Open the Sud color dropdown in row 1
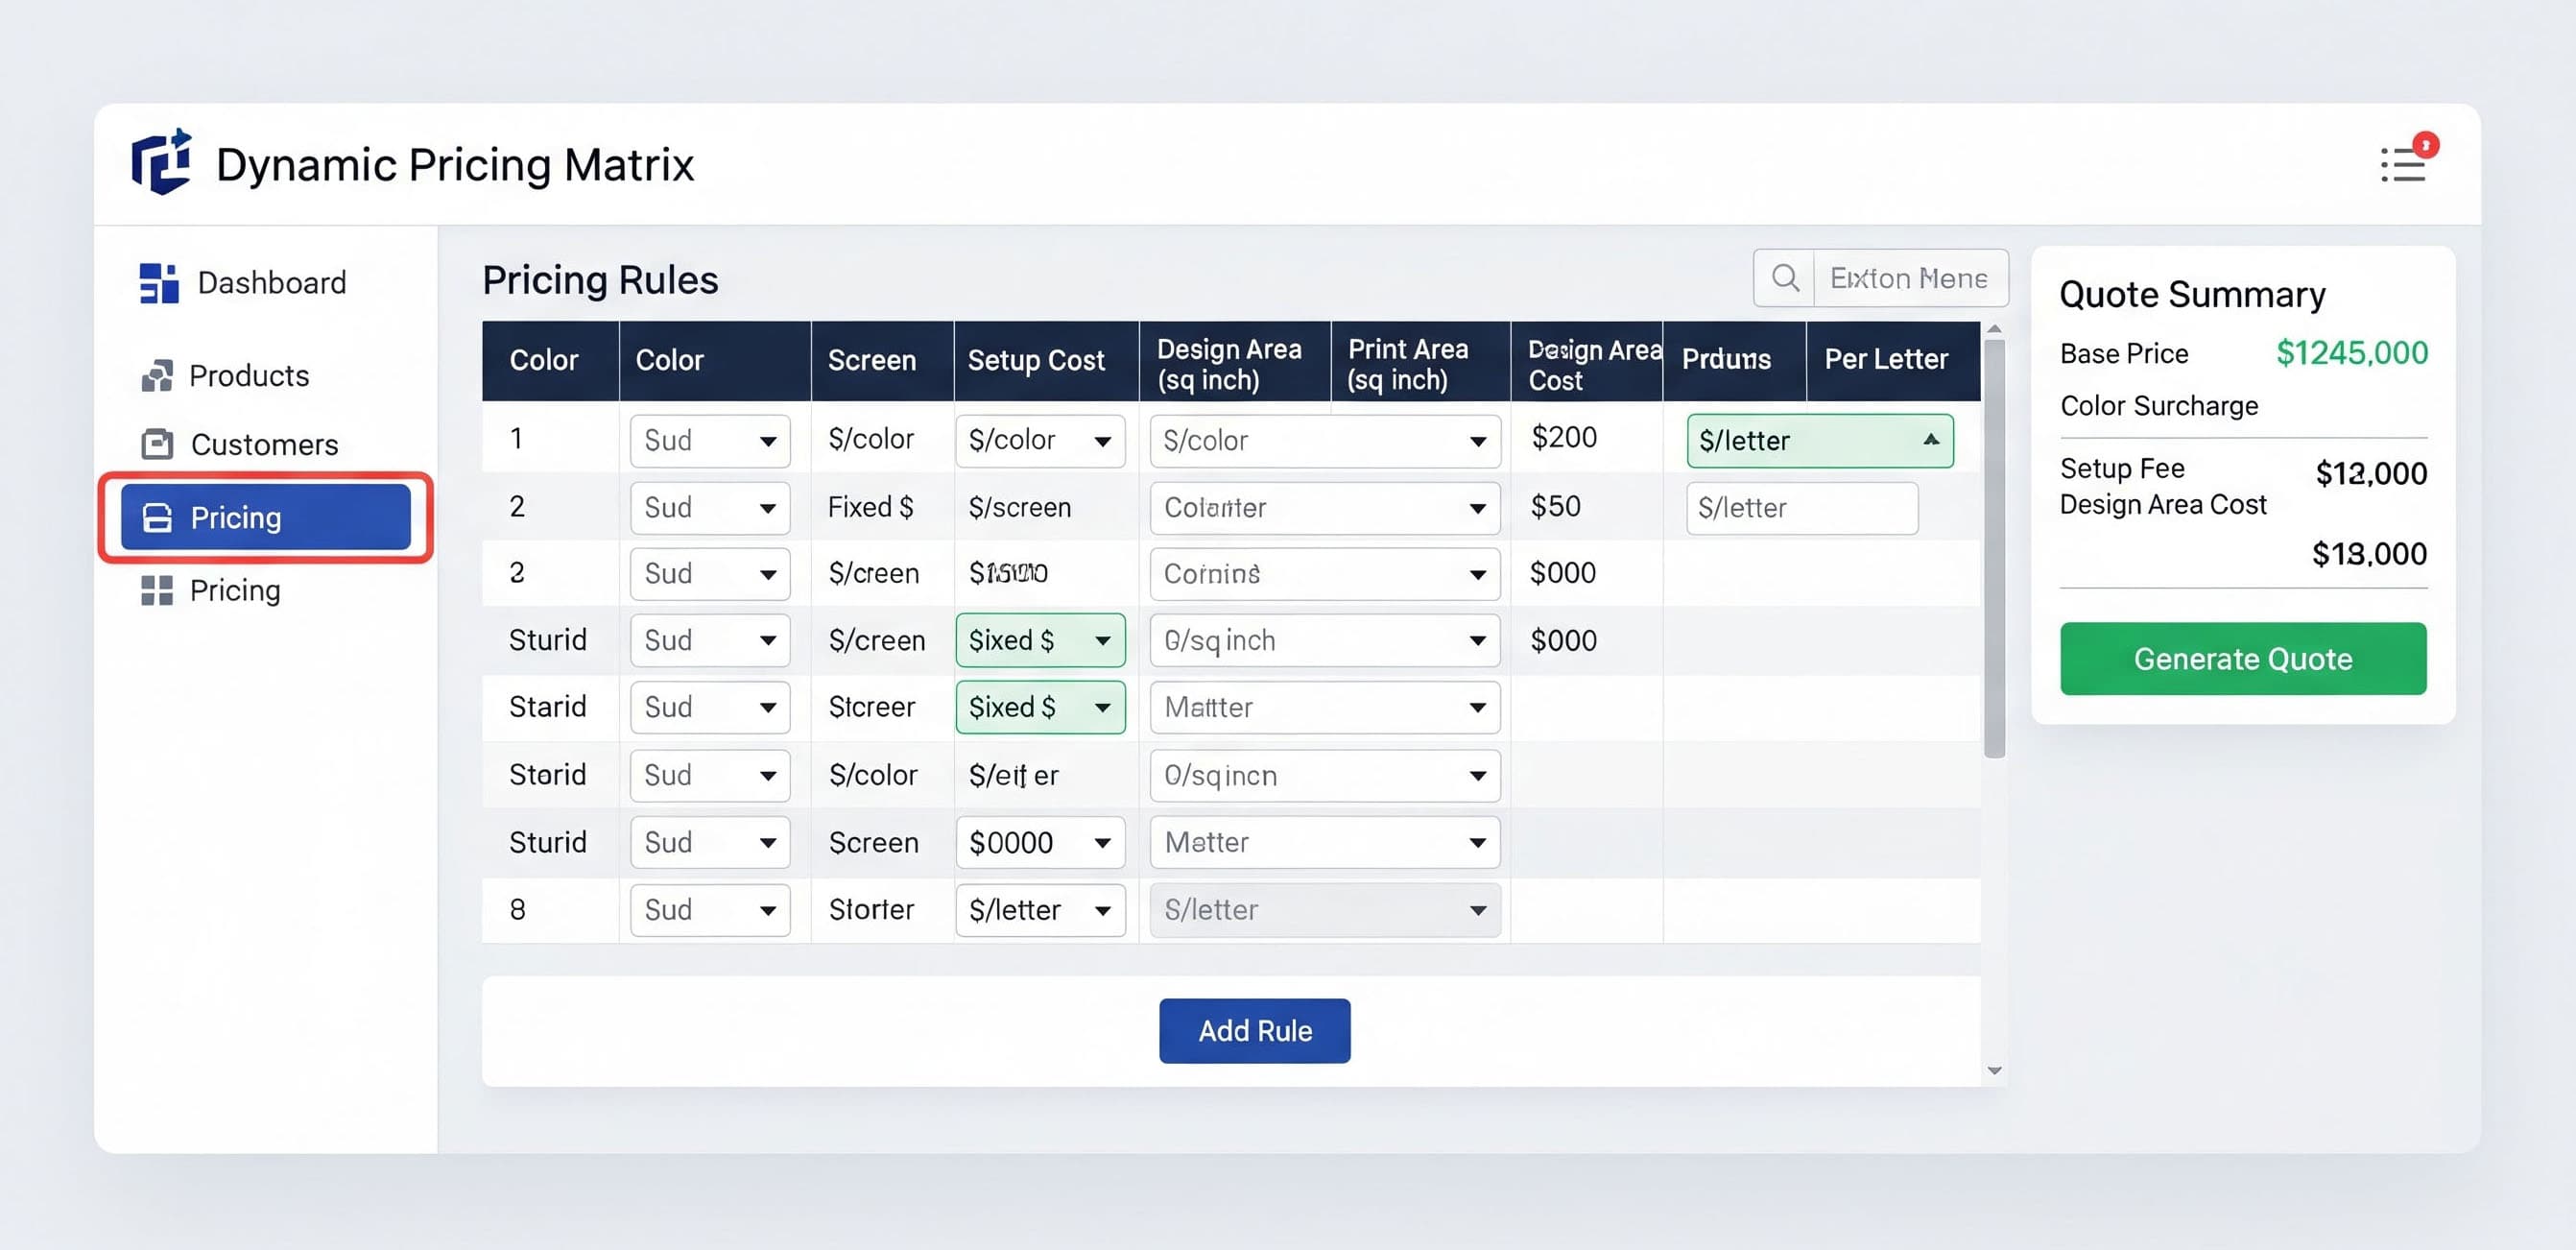This screenshot has height=1250, width=2576. pos(709,440)
